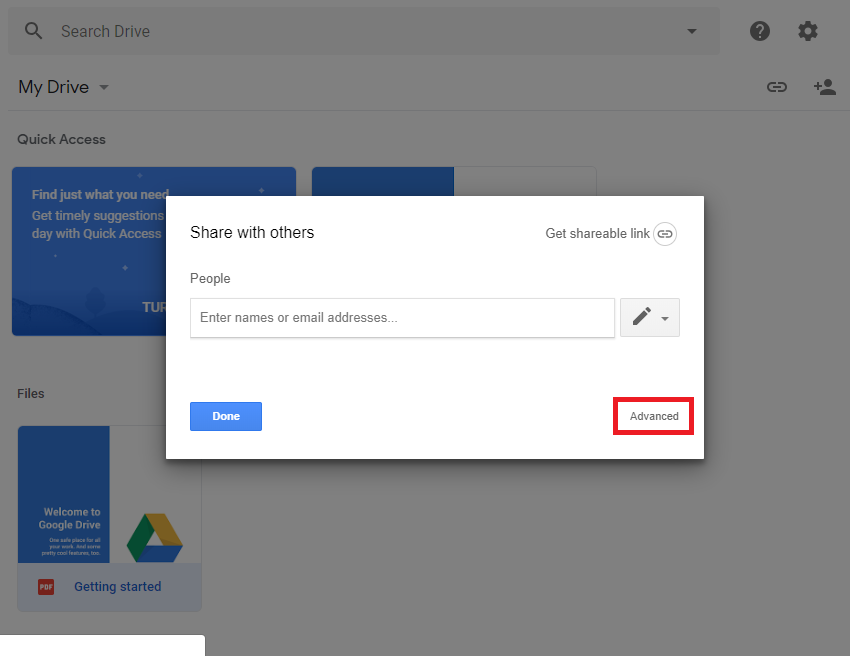Click the search magnifier icon
Screen dimensions: 850x656
(34, 31)
